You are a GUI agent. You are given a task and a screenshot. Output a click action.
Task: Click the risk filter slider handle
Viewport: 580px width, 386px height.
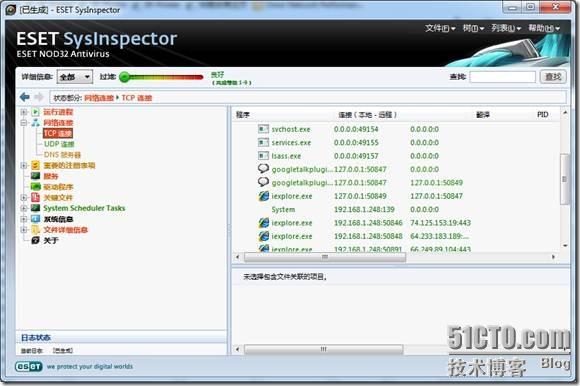point(125,77)
